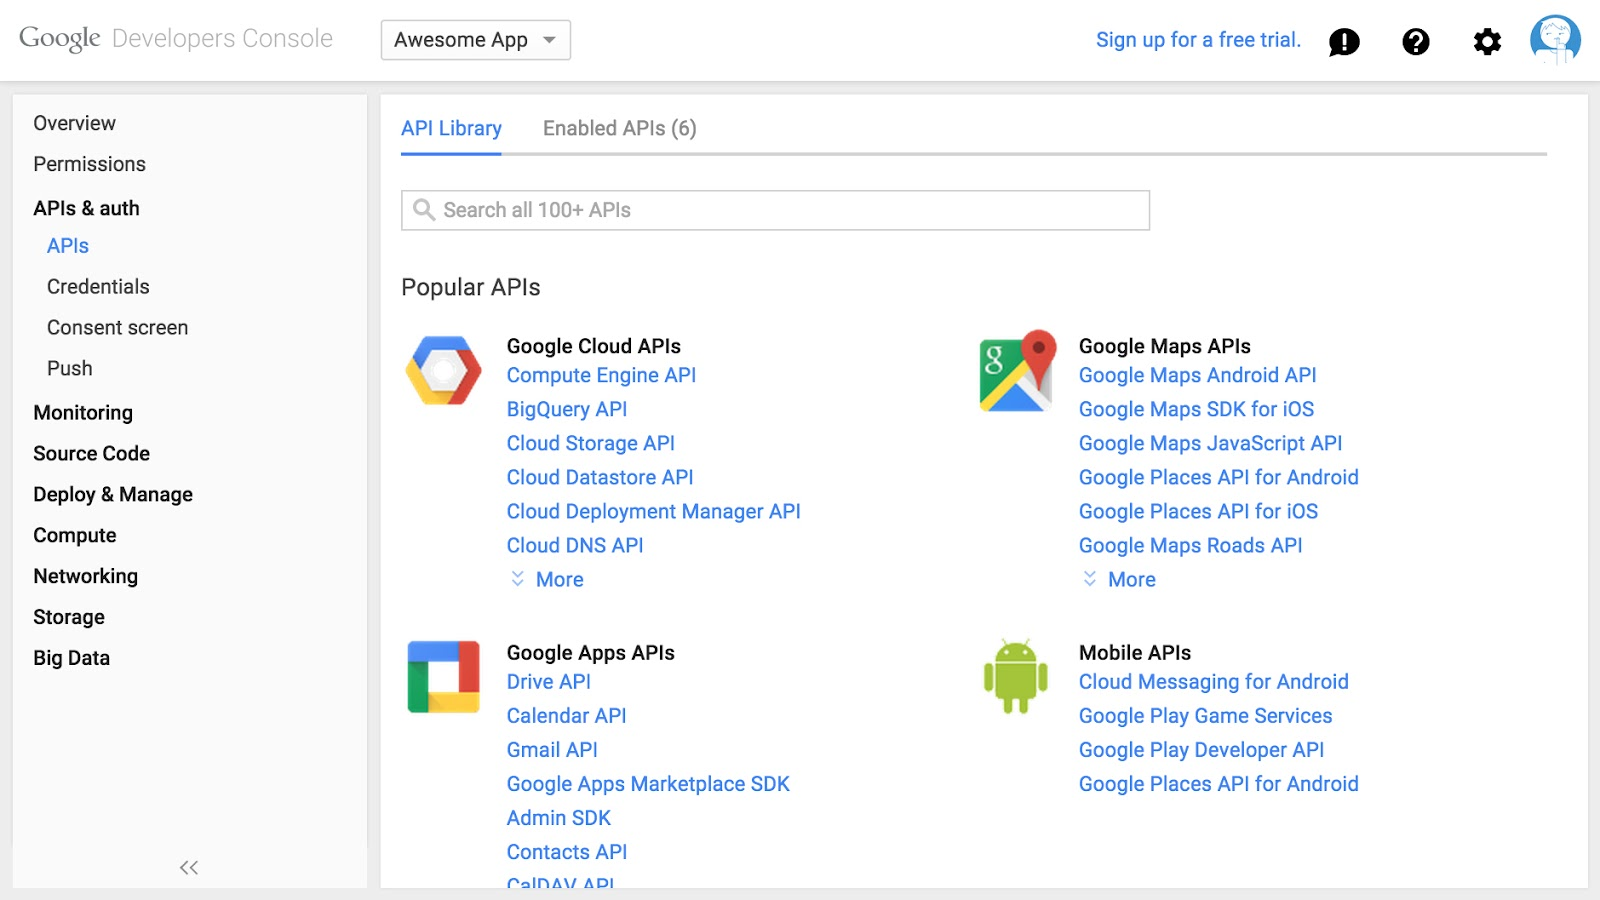Open Compute Engine API link
Screen dimensions: 1600x900
point(601,375)
